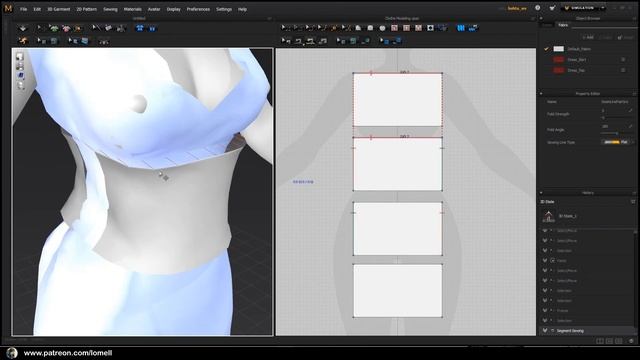Click the help question mark icon
The height and width of the screenshot is (360, 640).
tap(538, 8)
